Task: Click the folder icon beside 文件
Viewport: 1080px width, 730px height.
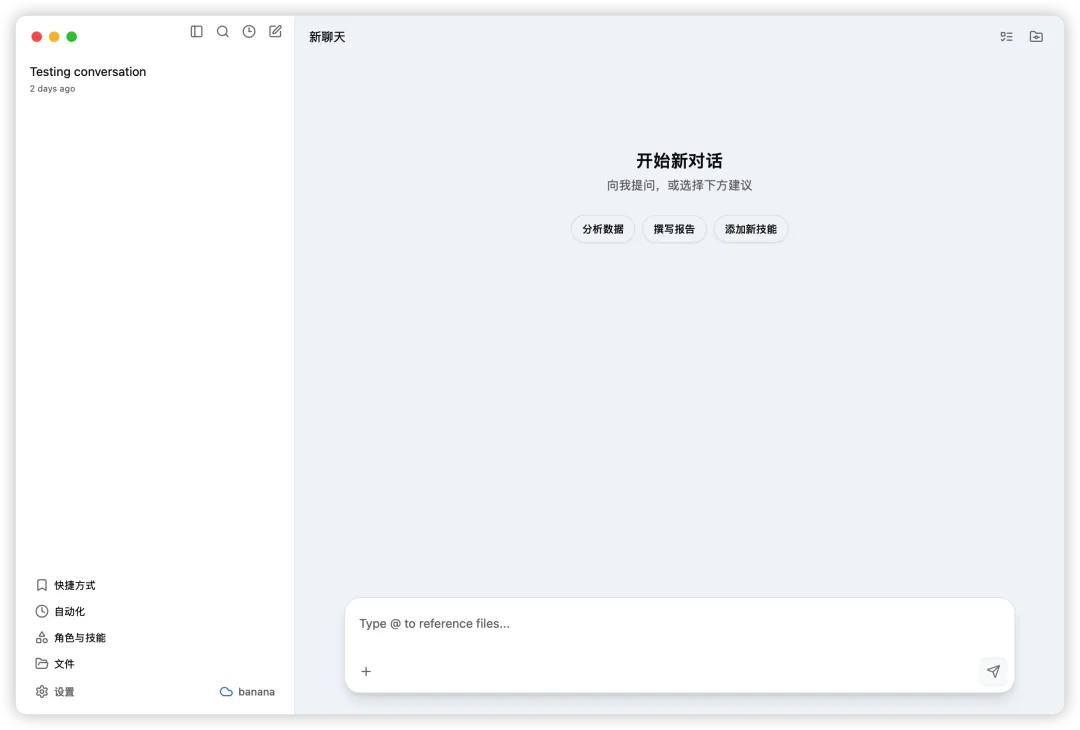Action: [41, 664]
